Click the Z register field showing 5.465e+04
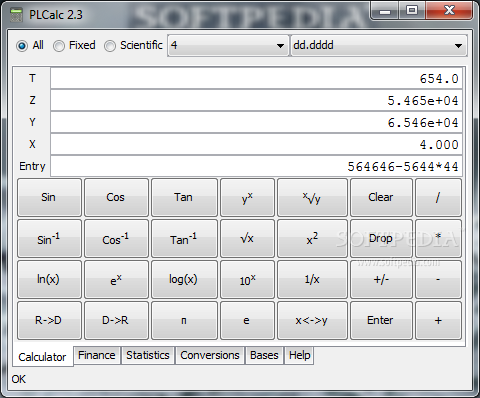 (x=256, y=100)
